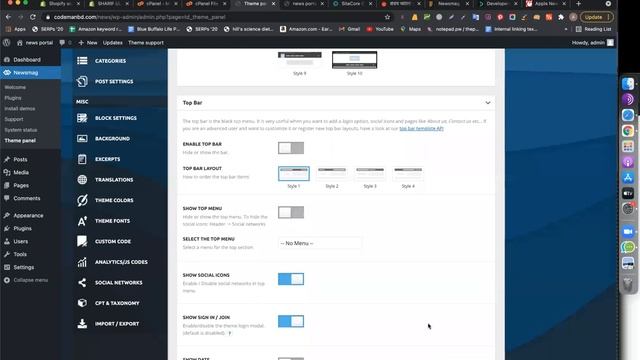640x360 pixels.
Task: Open Install demos submenu link
Action: click(20, 109)
